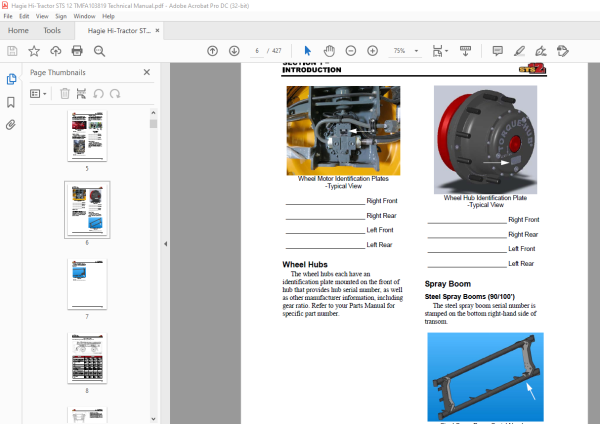
Task: Open the Edit menu
Action: 24,16
